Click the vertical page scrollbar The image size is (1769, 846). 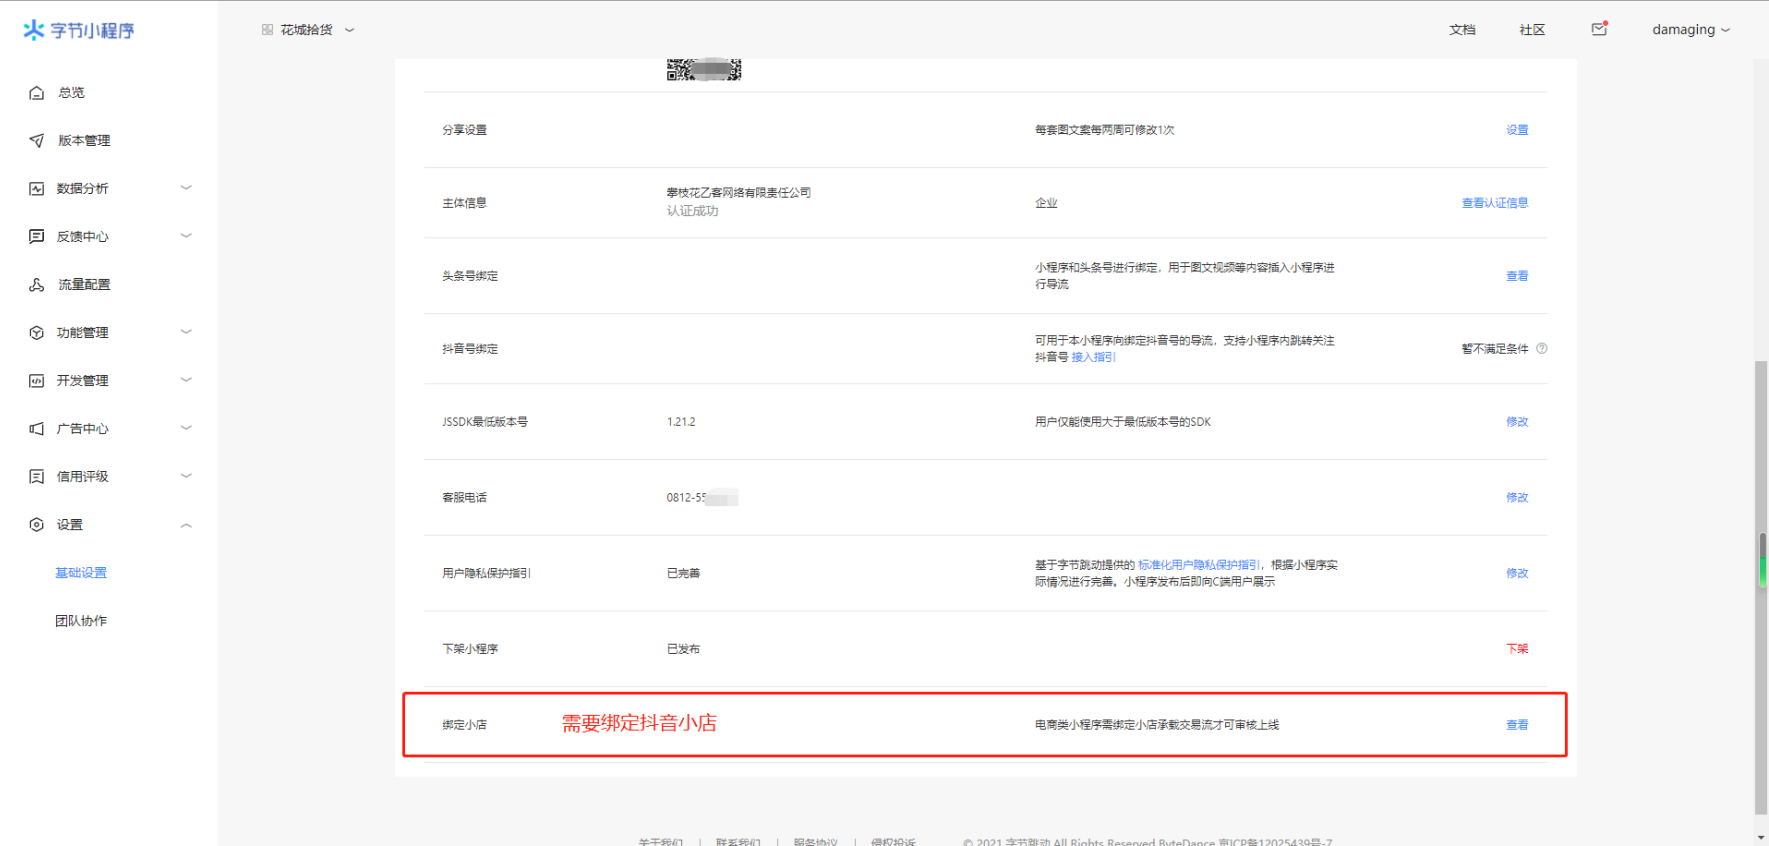click(1761, 587)
